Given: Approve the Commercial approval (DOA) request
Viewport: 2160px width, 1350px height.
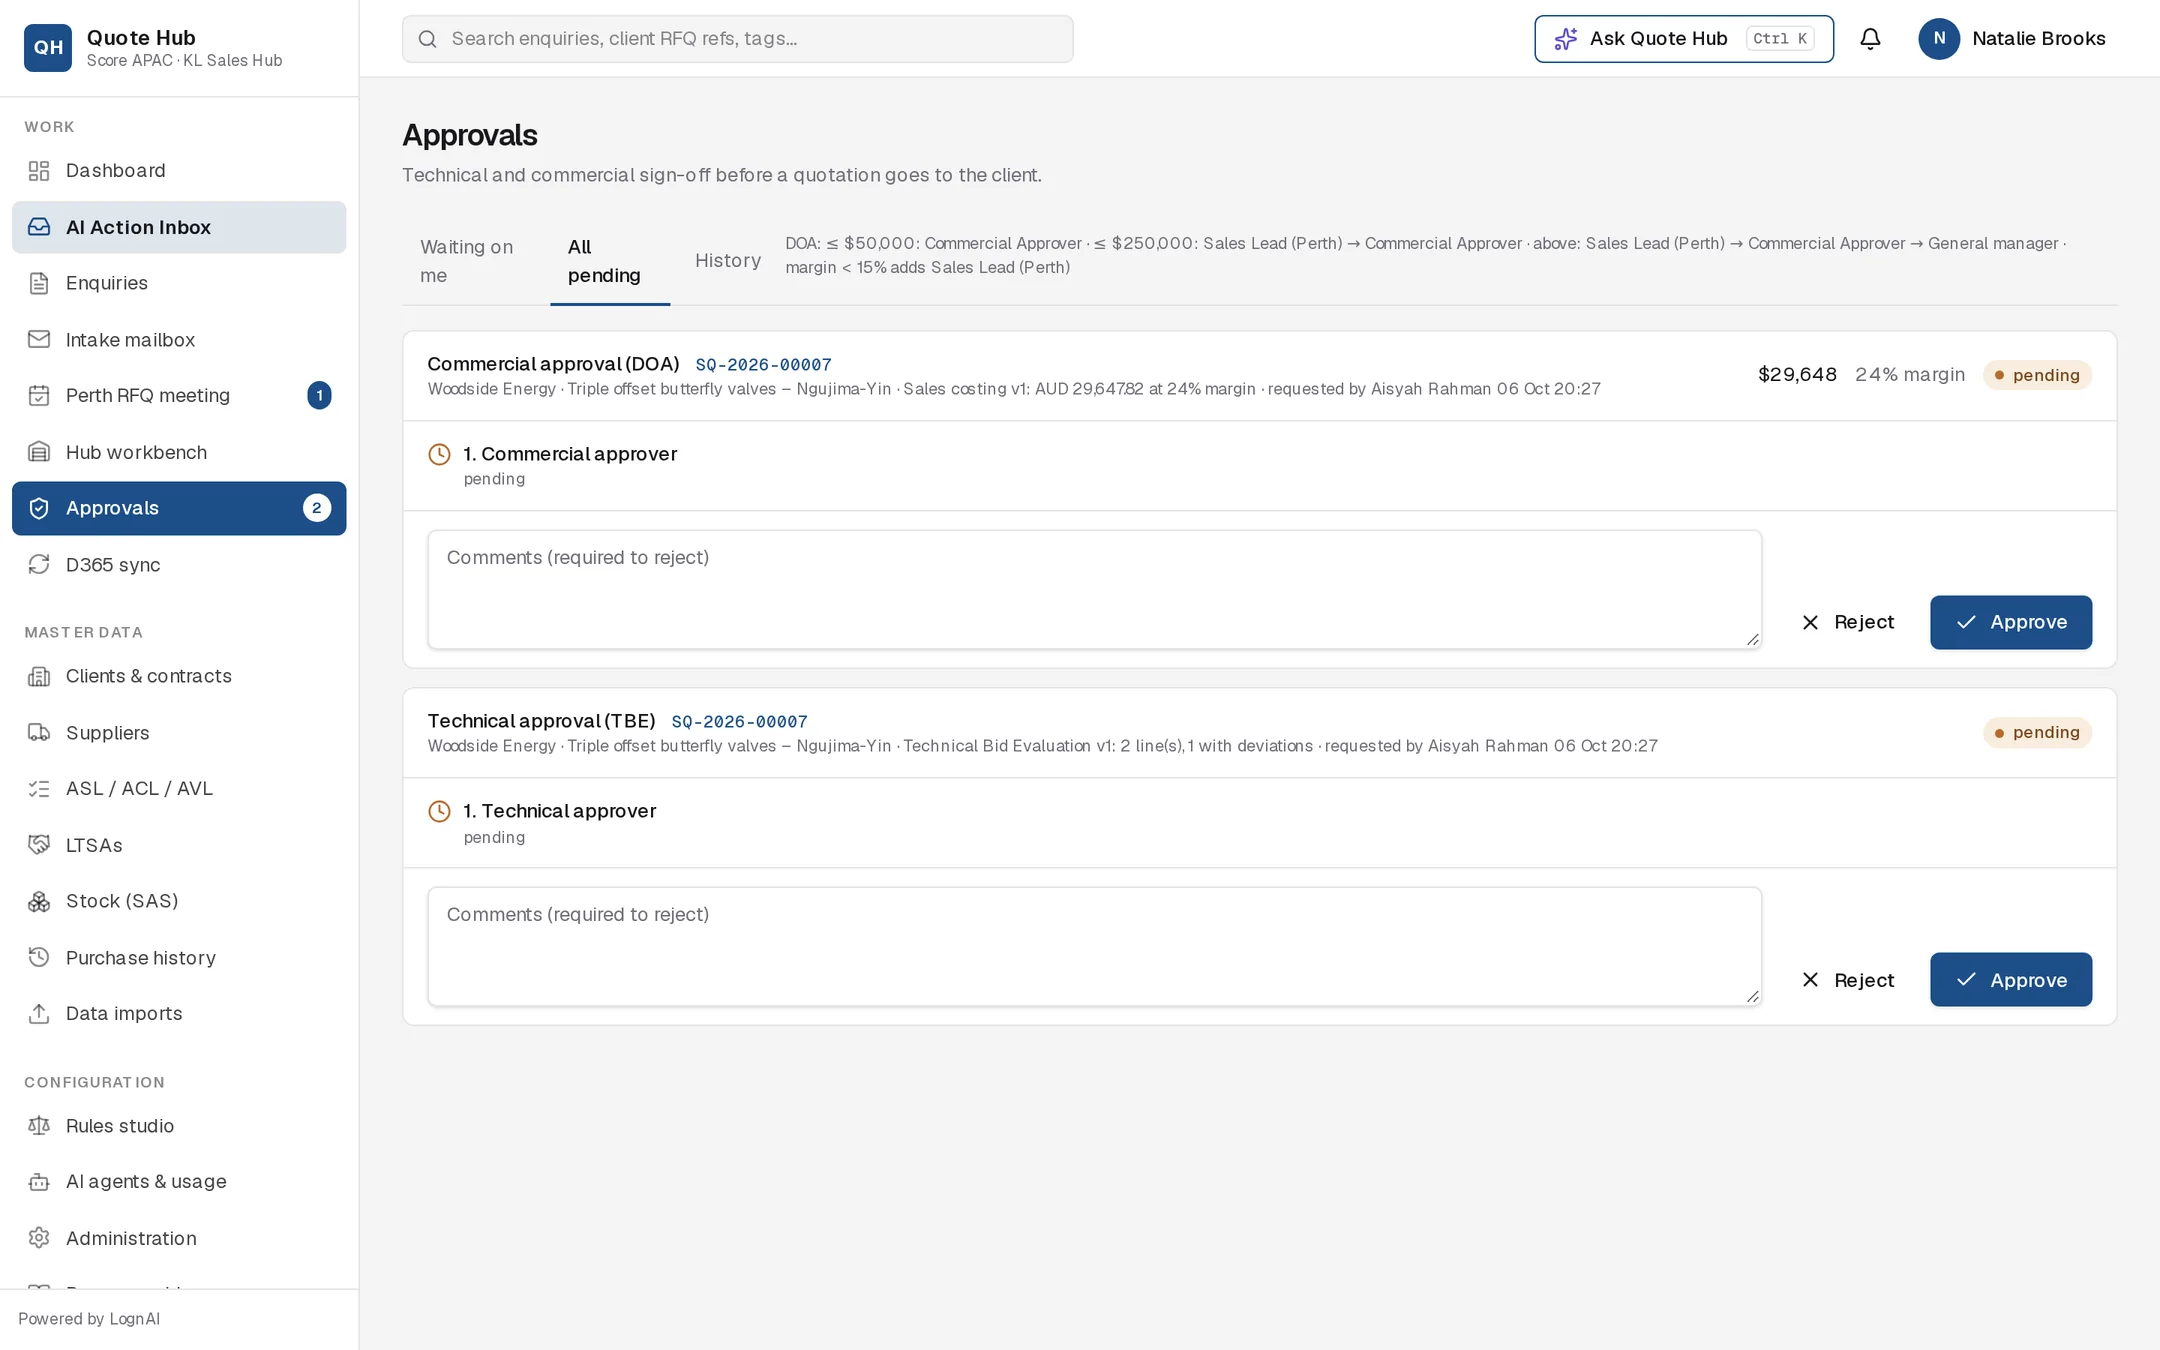Looking at the screenshot, I should pyautogui.click(x=2011, y=622).
